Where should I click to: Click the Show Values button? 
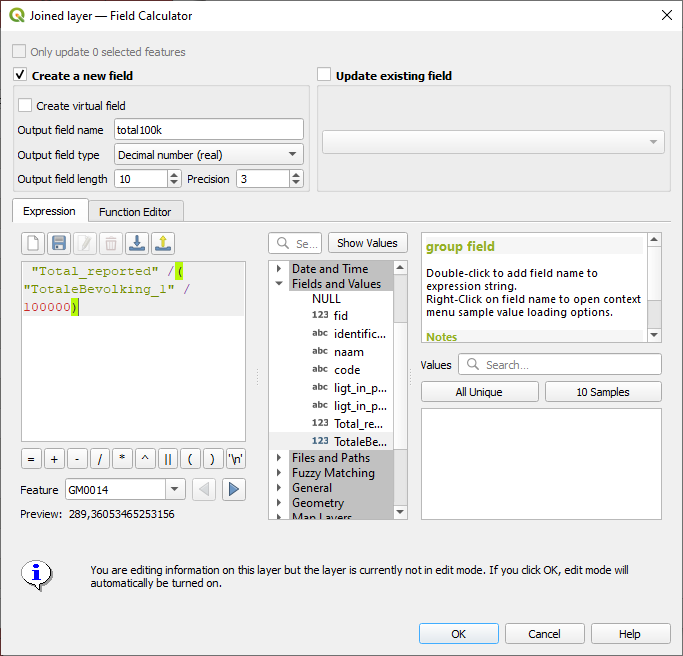(367, 243)
